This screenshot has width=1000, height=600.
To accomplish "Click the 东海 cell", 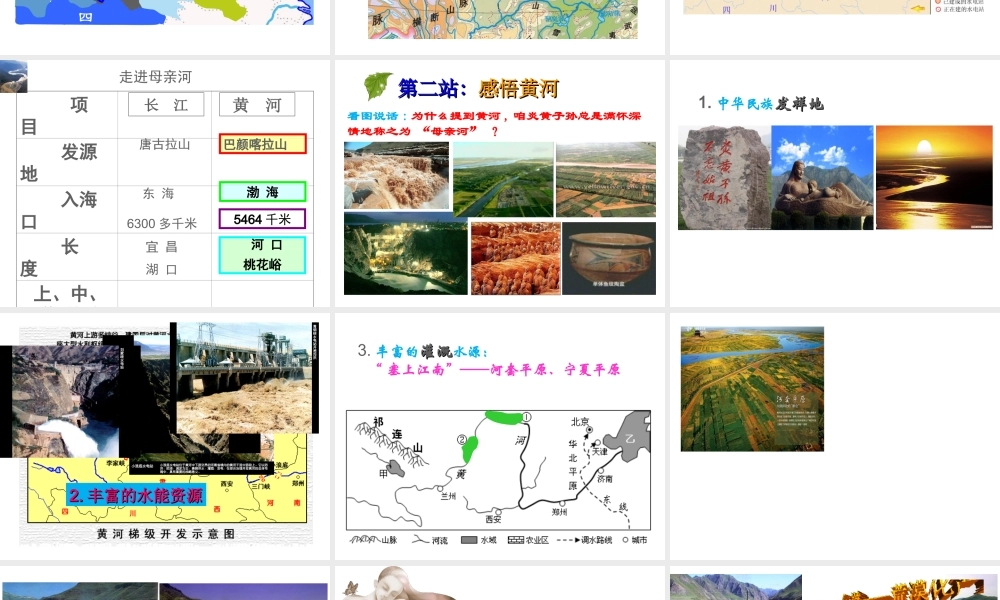I will 159,193.
